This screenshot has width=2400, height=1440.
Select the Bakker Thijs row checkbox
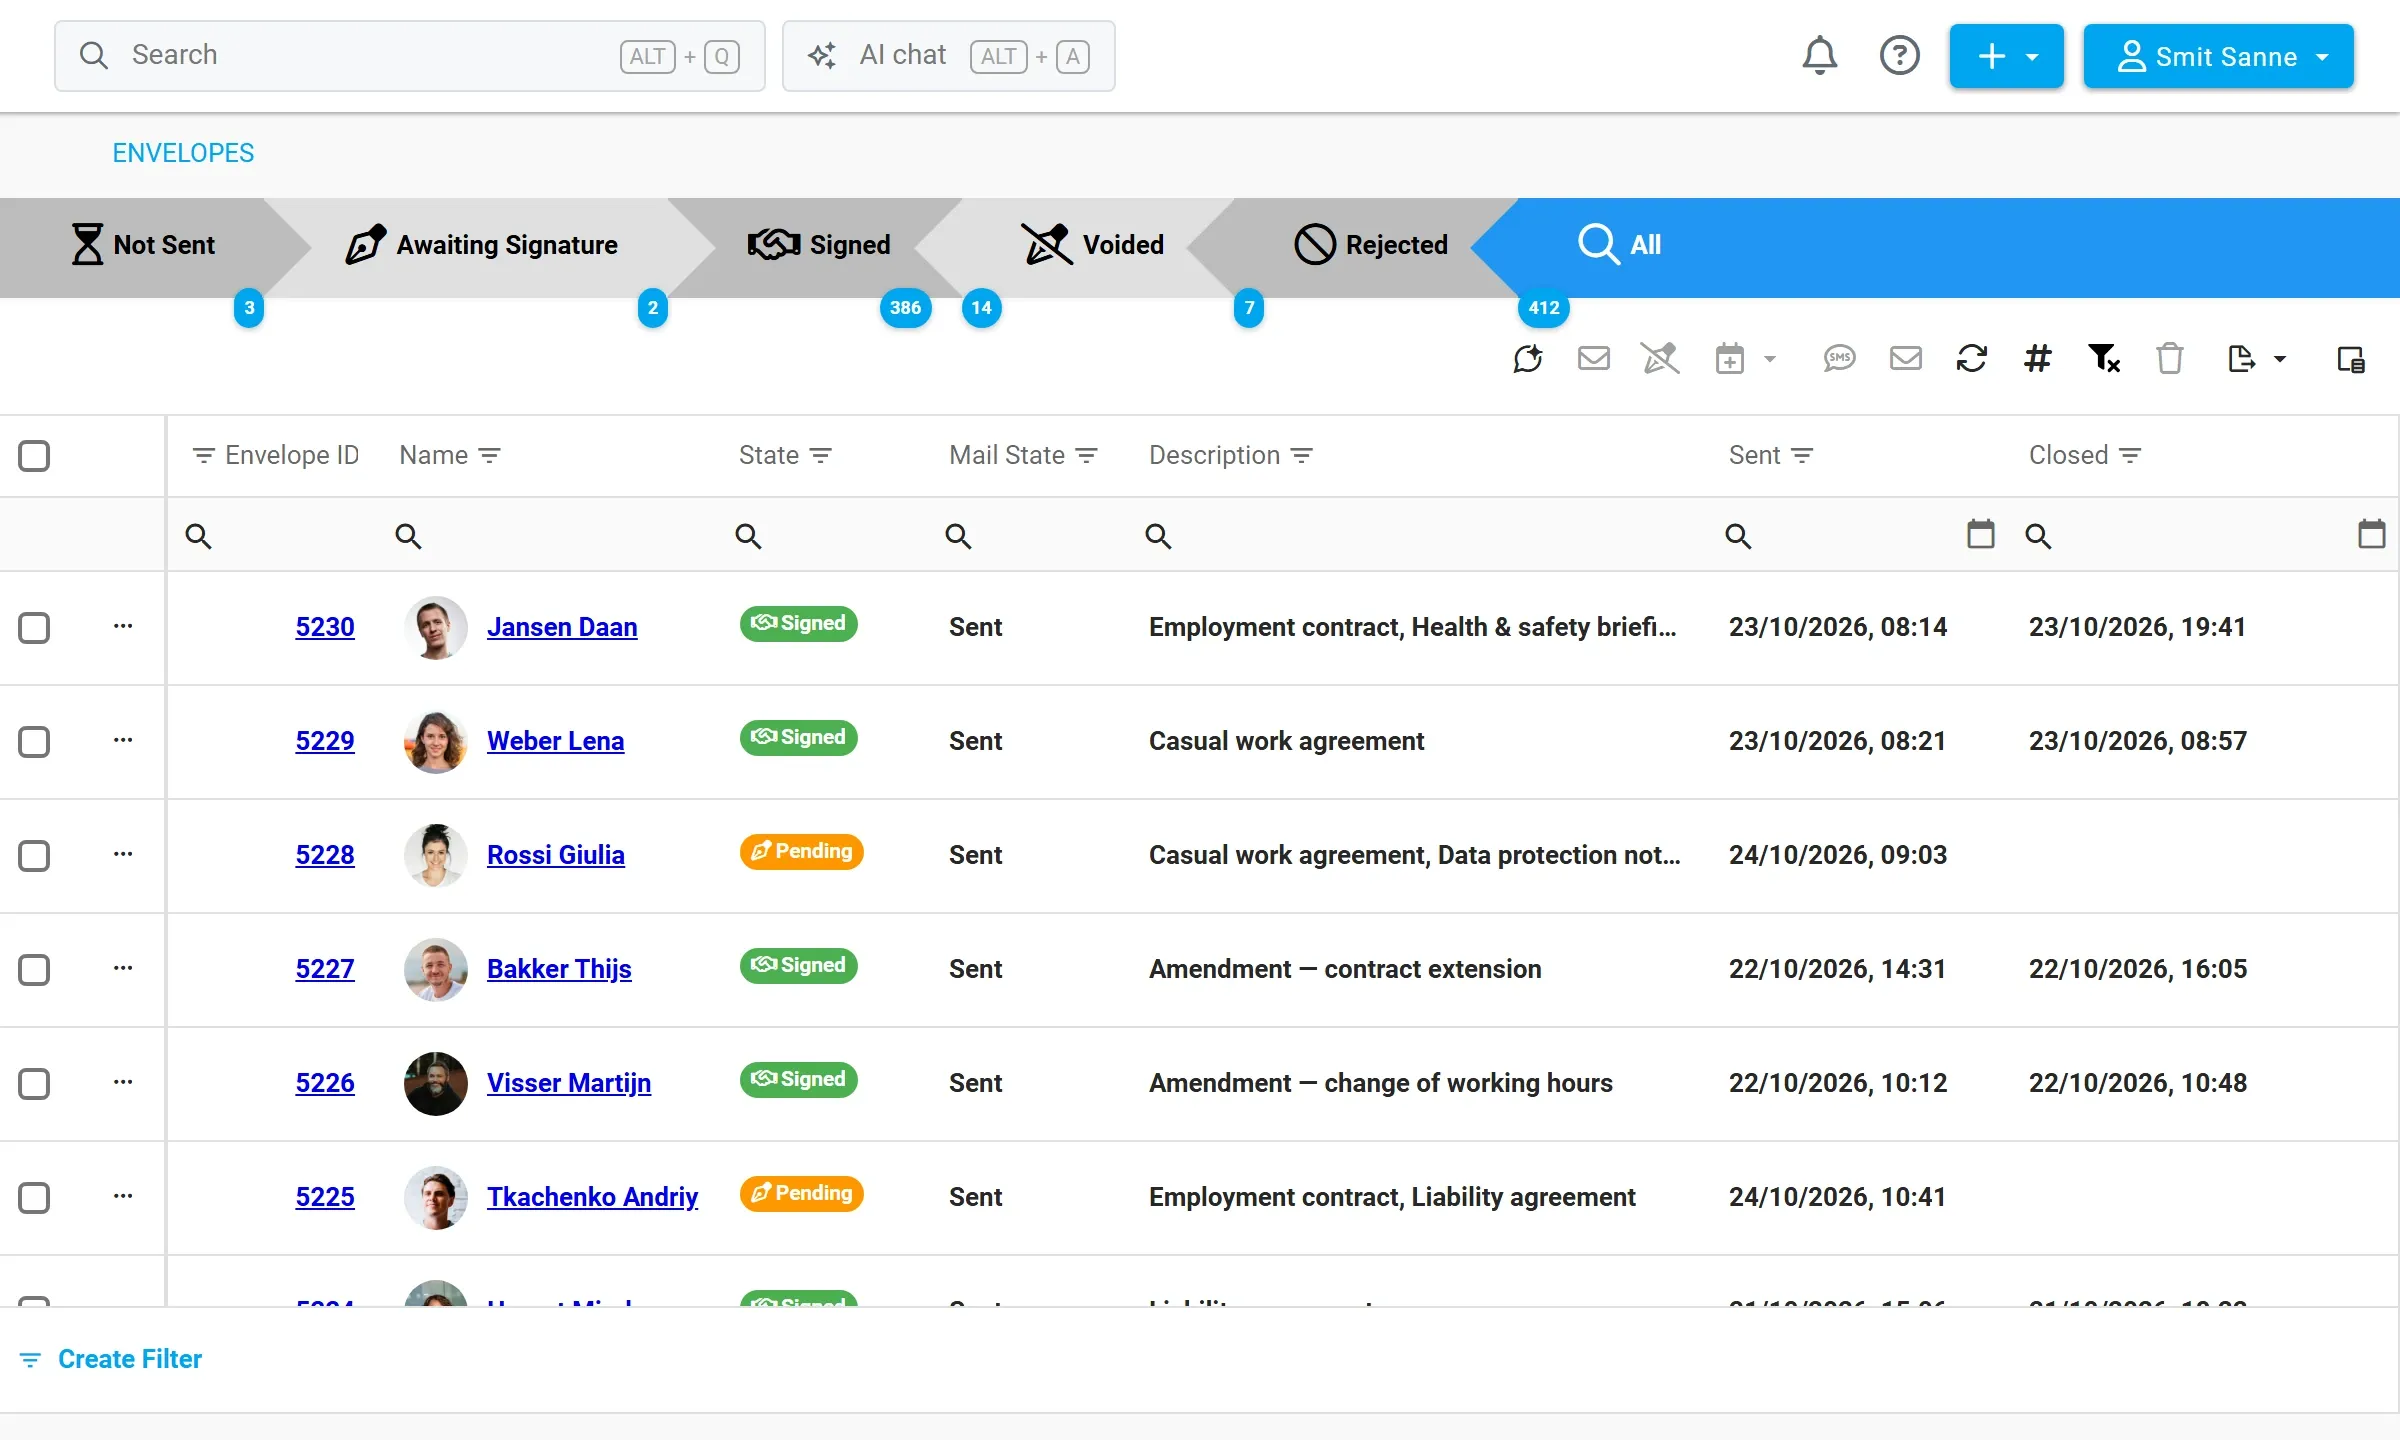(34, 970)
